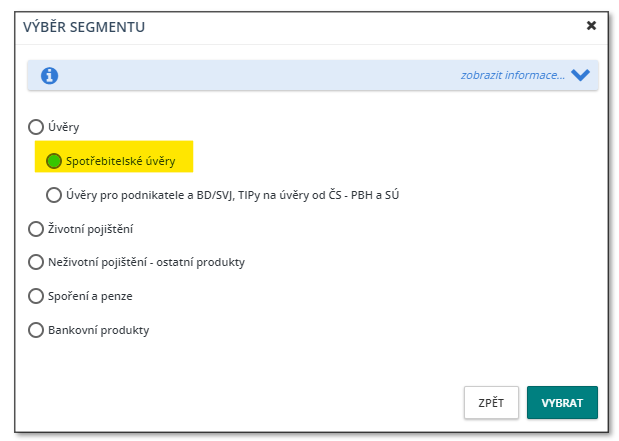Select Životní pojištění radio button
Screen dimensions: 619x441
(x=36, y=229)
